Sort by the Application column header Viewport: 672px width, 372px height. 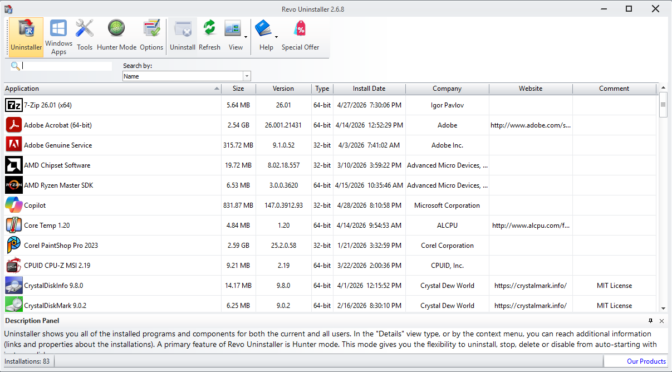tap(113, 89)
